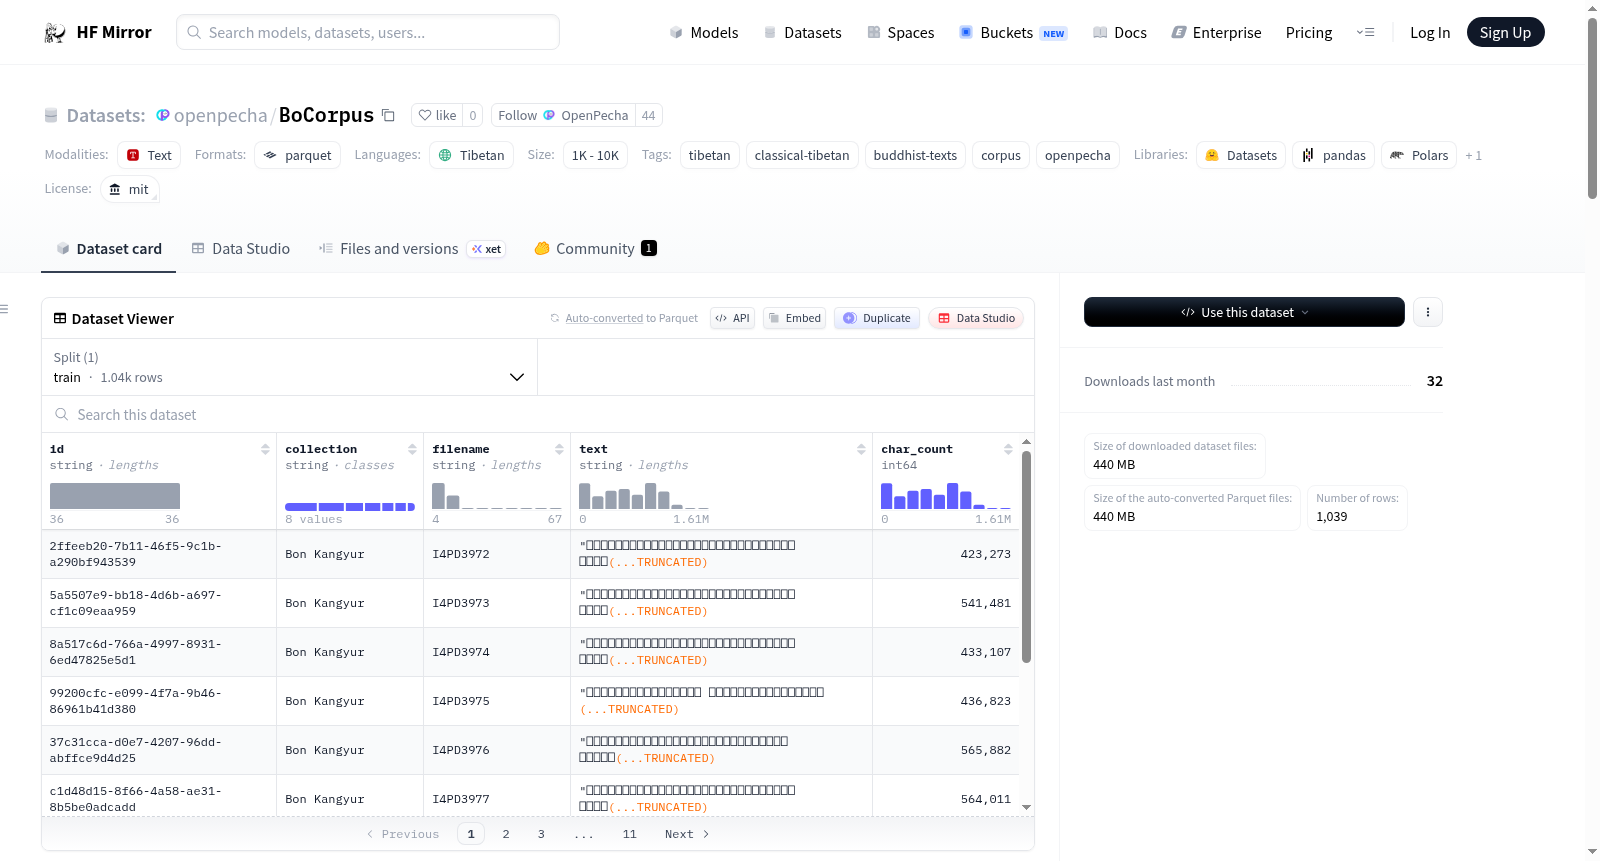Screen dimensions: 1600x861
Task: Click the buddhist-texts tag
Action: [915, 155]
